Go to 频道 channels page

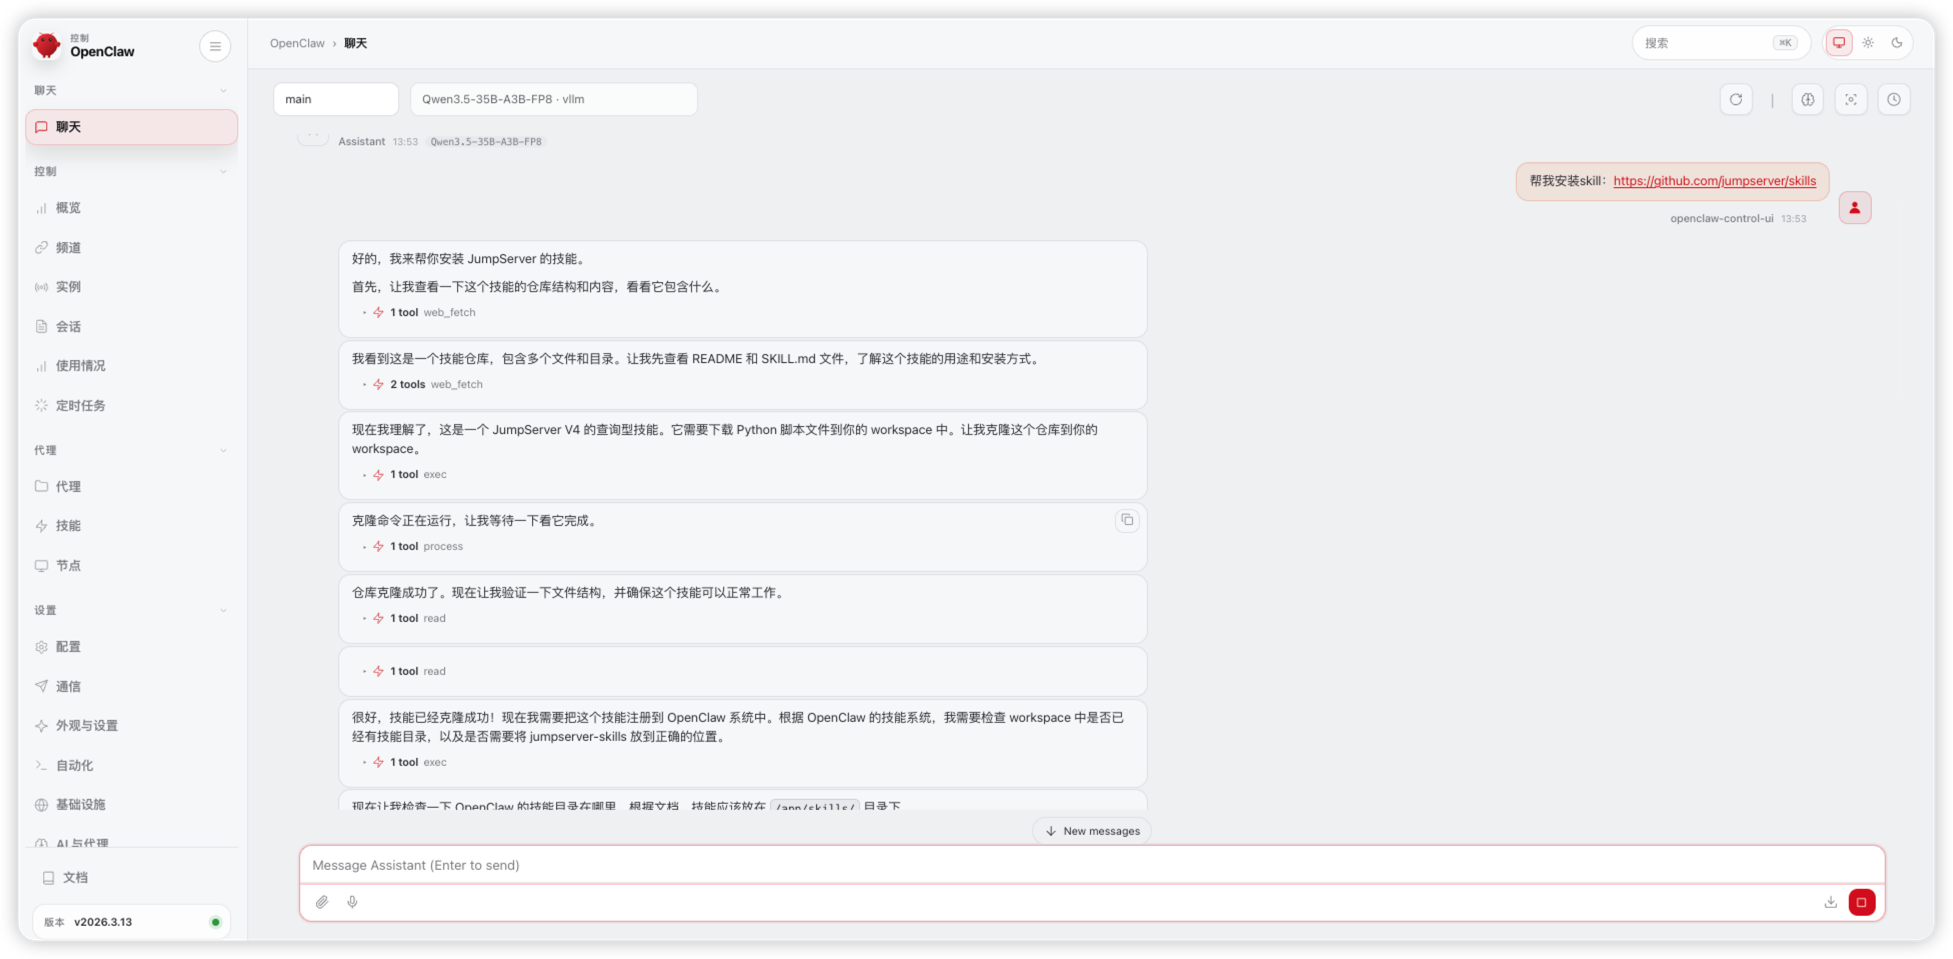(x=132, y=247)
